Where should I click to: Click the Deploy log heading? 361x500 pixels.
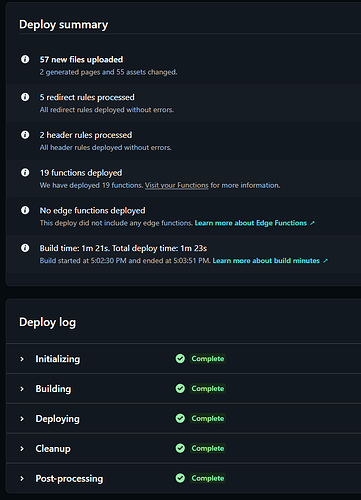48,322
